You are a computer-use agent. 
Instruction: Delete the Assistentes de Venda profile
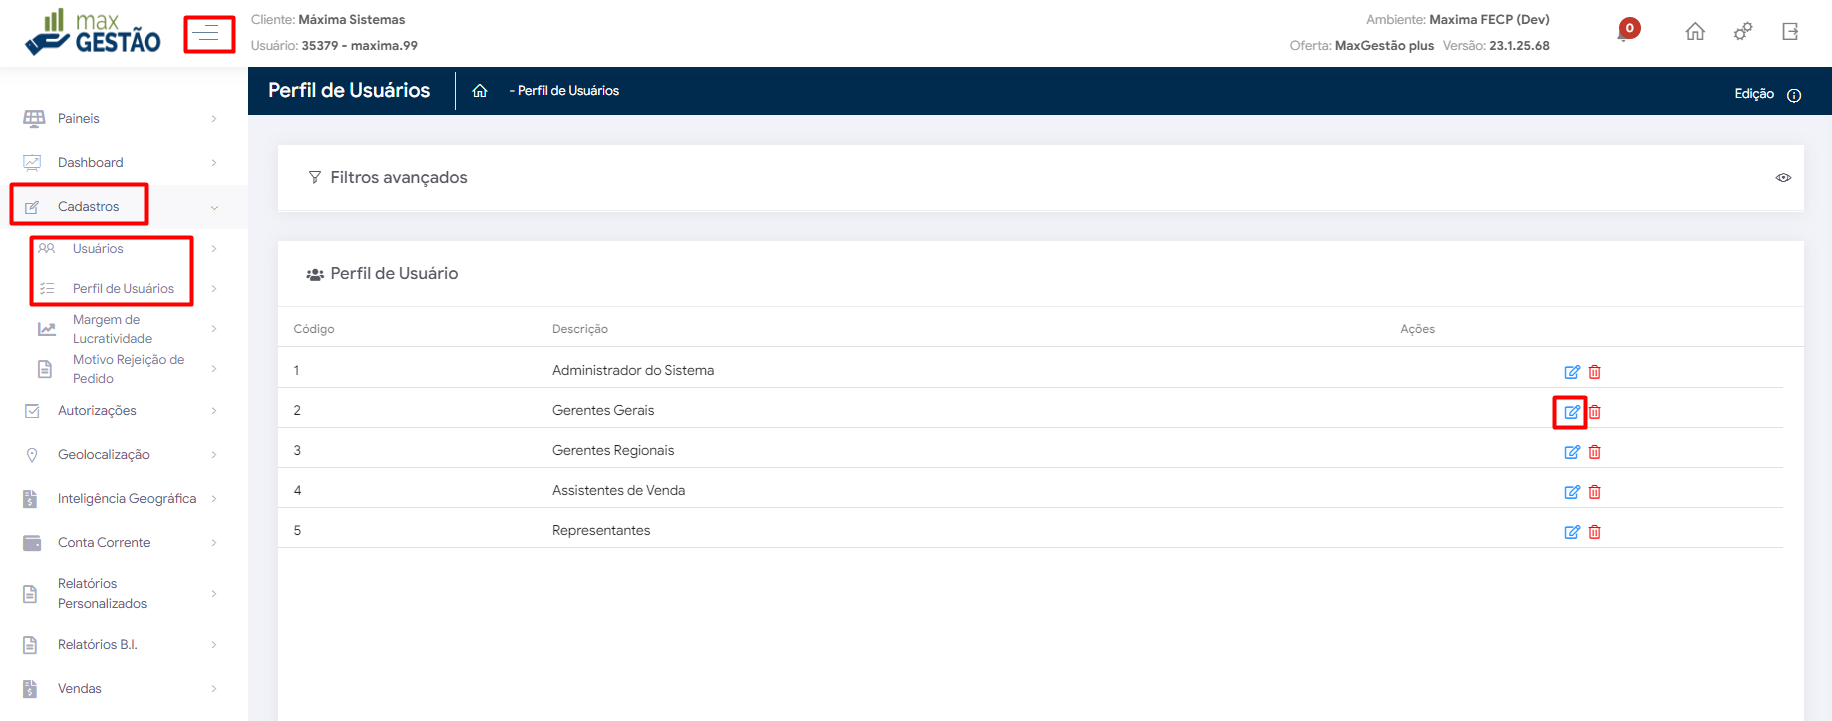[x=1595, y=492]
